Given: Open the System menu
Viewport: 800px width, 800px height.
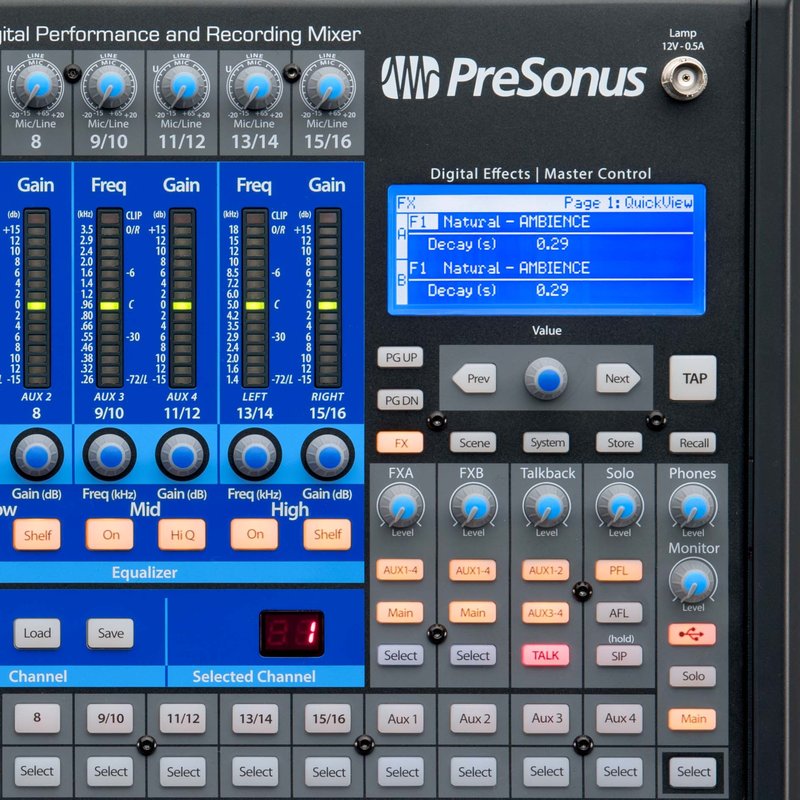Looking at the screenshot, I should pyautogui.click(x=545, y=442).
